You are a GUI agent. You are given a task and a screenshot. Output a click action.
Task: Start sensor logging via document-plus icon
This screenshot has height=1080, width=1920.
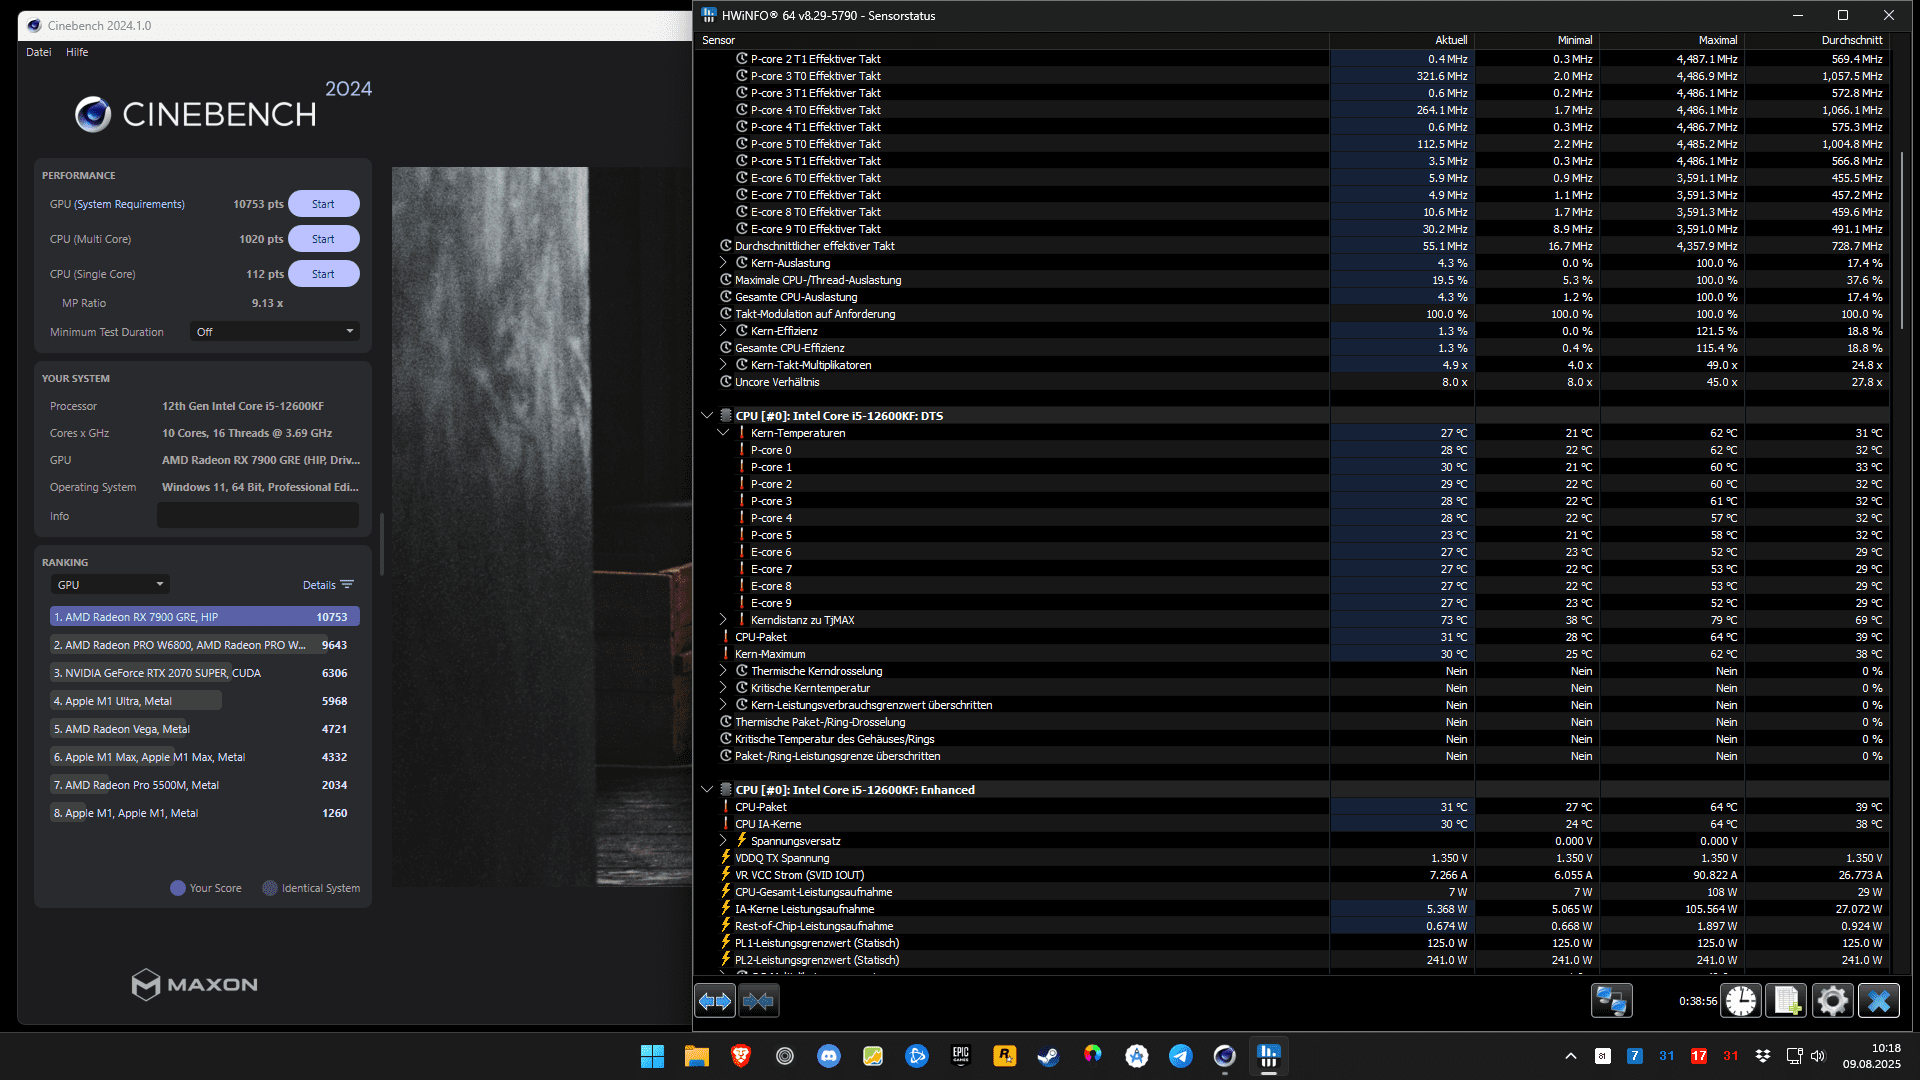pyautogui.click(x=1787, y=1001)
